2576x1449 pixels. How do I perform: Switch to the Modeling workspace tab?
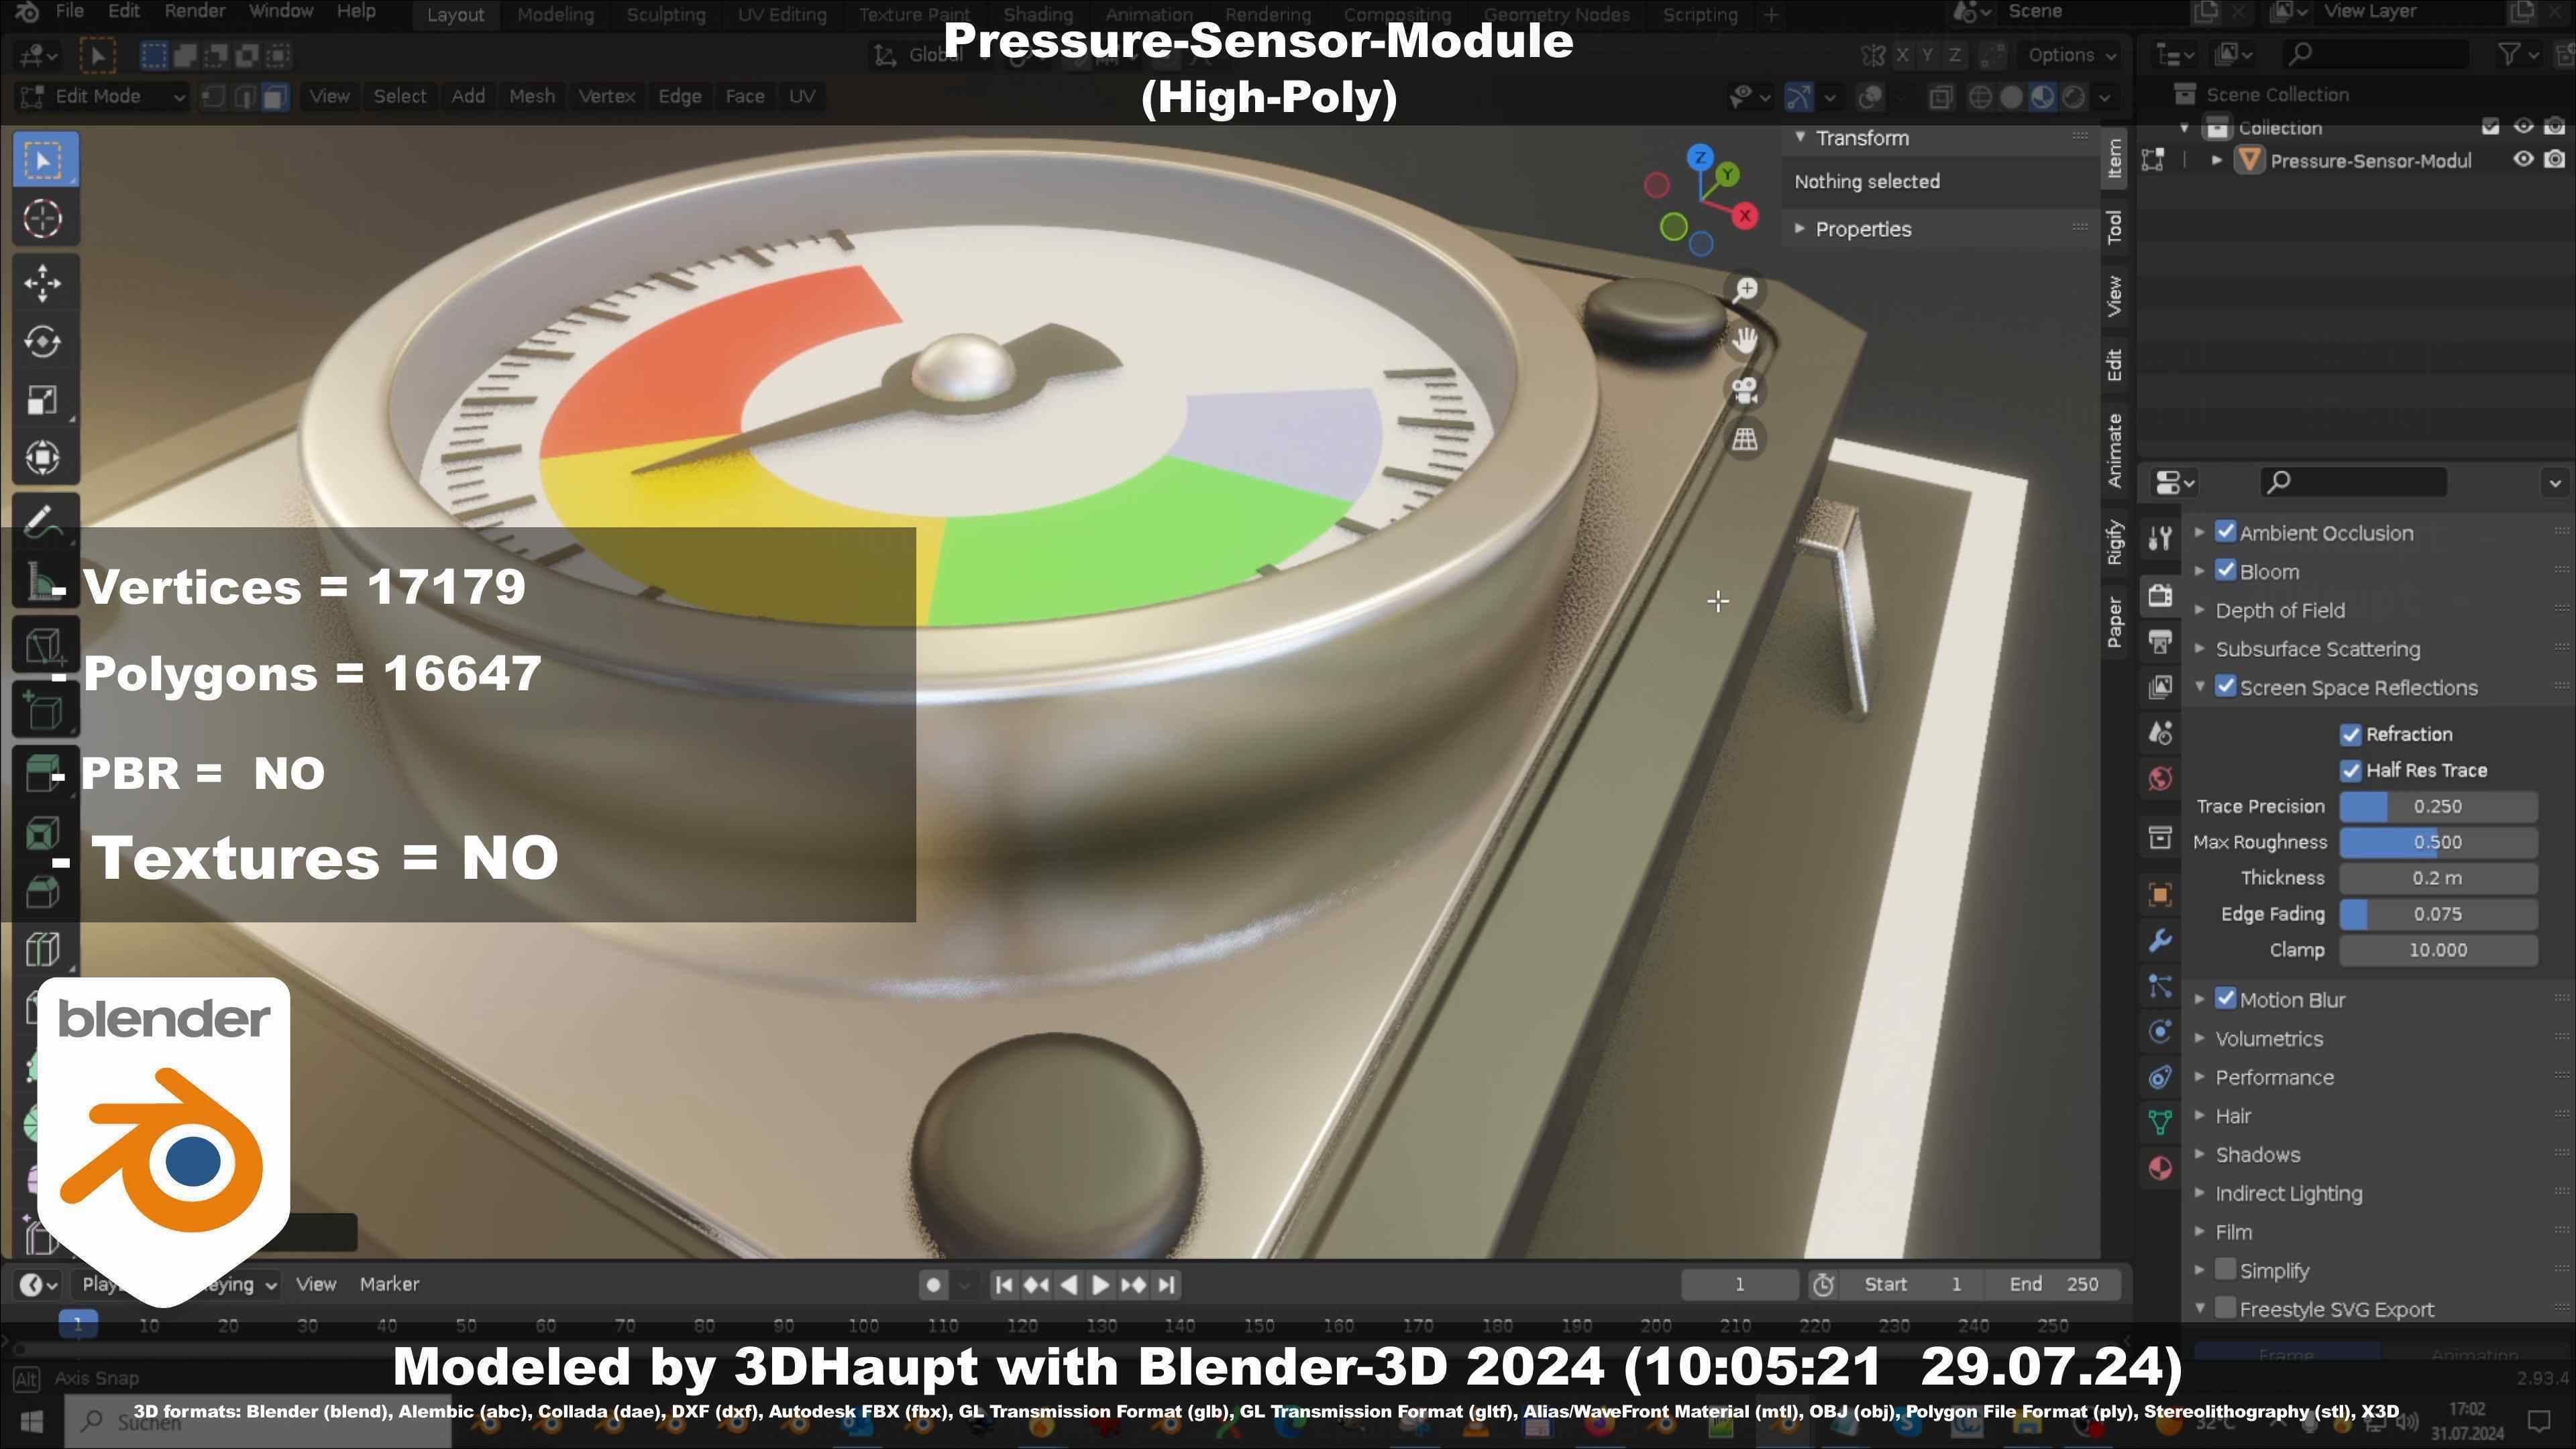pyautogui.click(x=555, y=15)
